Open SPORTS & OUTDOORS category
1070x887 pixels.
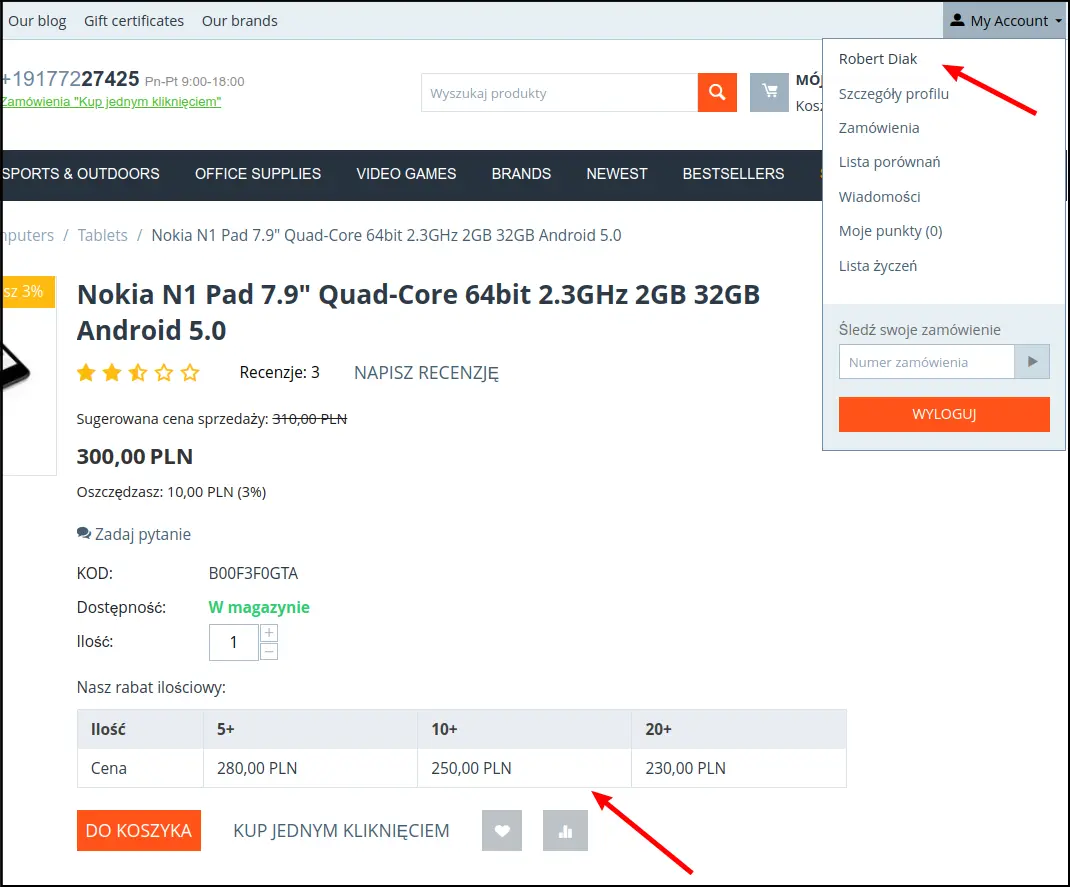click(x=81, y=174)
